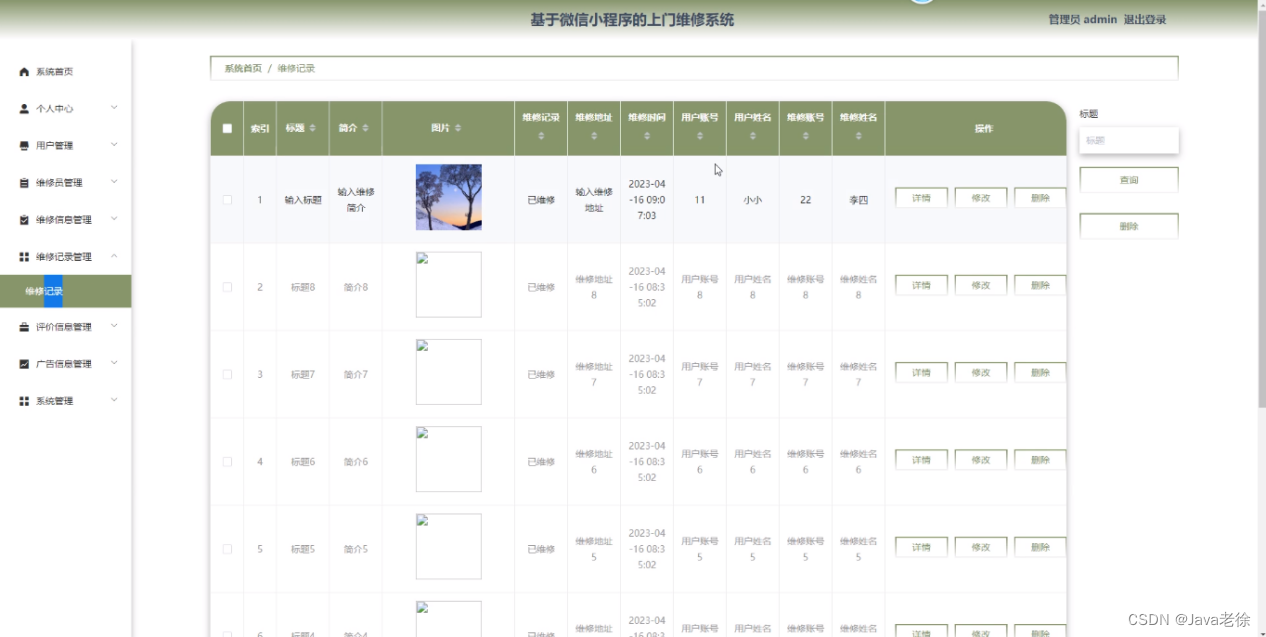
Task: Expand the 评价信息管理 menu chevron
Action: 114,326
